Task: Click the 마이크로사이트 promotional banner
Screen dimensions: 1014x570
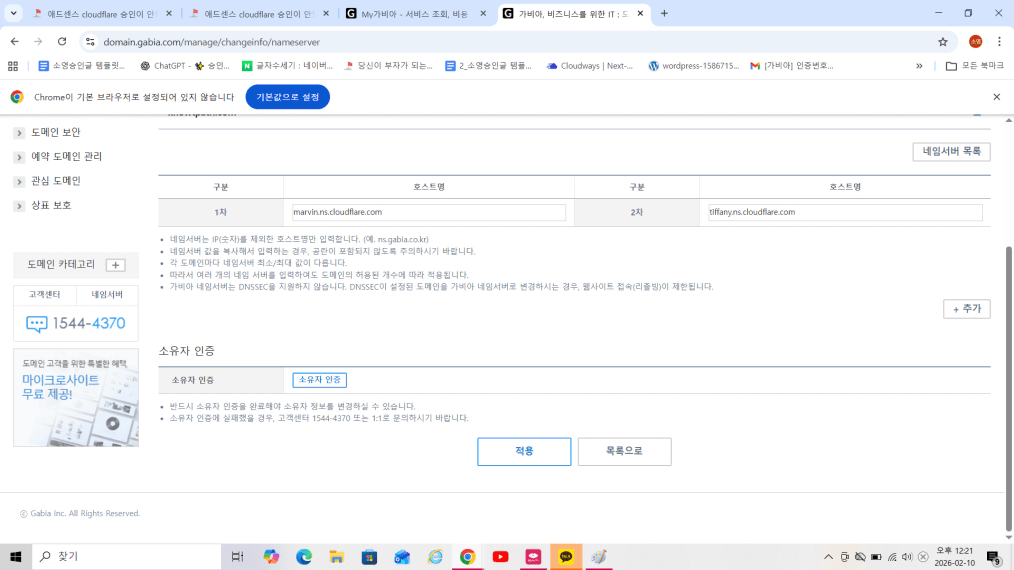Action: (76, 397)
